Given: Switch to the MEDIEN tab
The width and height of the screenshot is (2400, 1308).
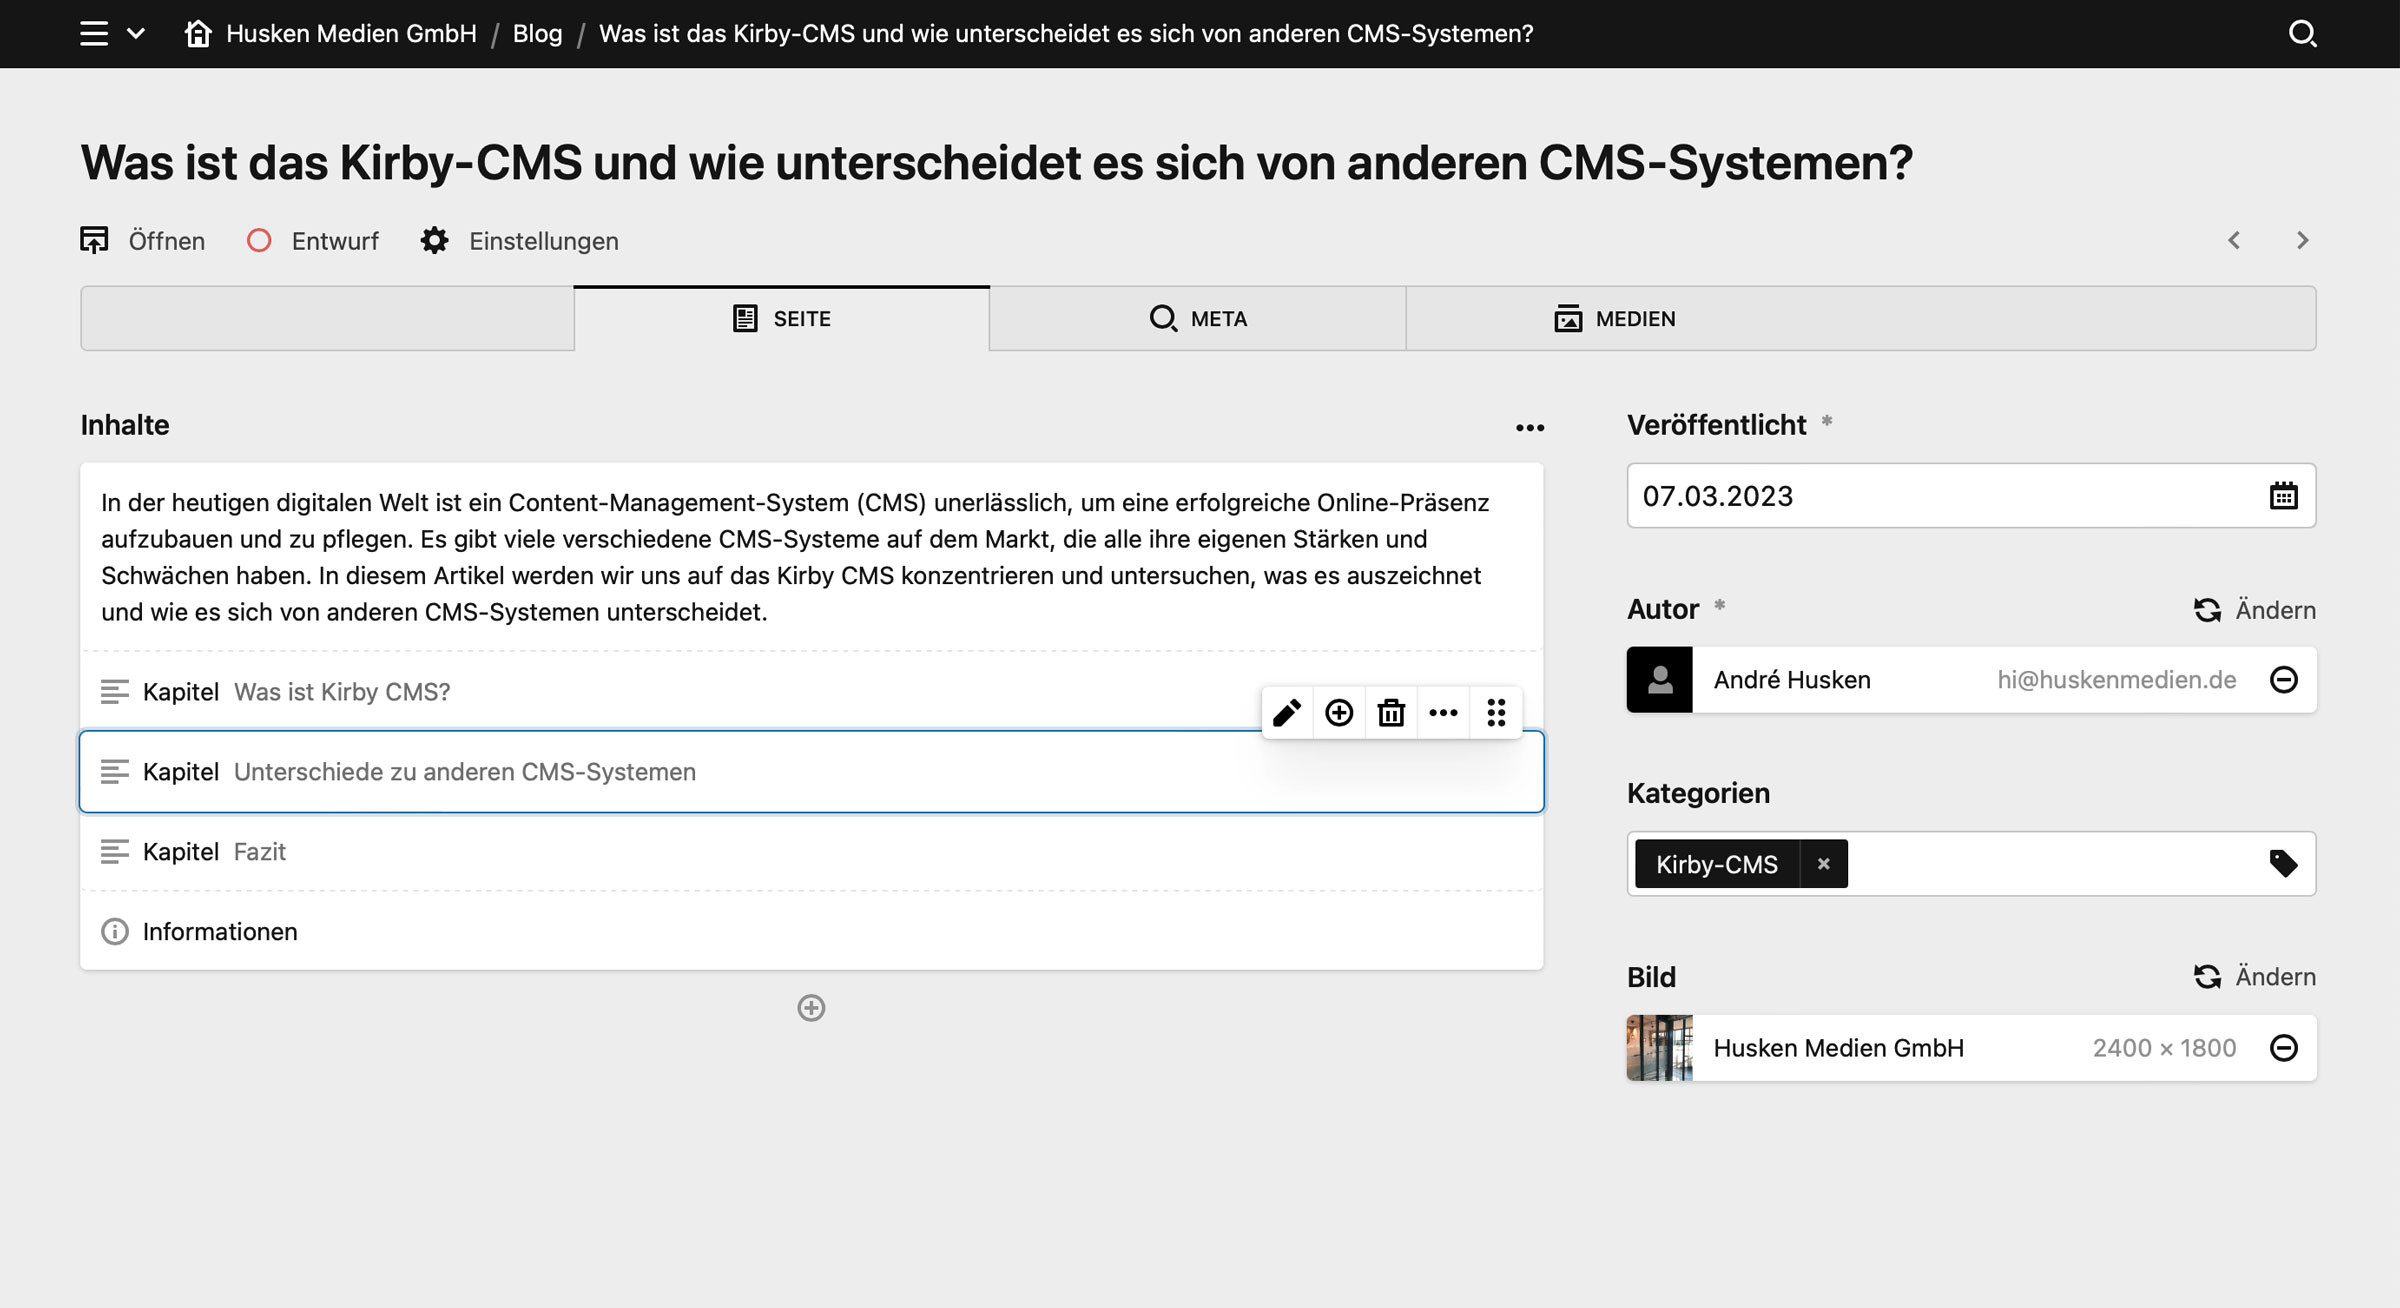Looking at the screenshot, I should [1616, 318].
